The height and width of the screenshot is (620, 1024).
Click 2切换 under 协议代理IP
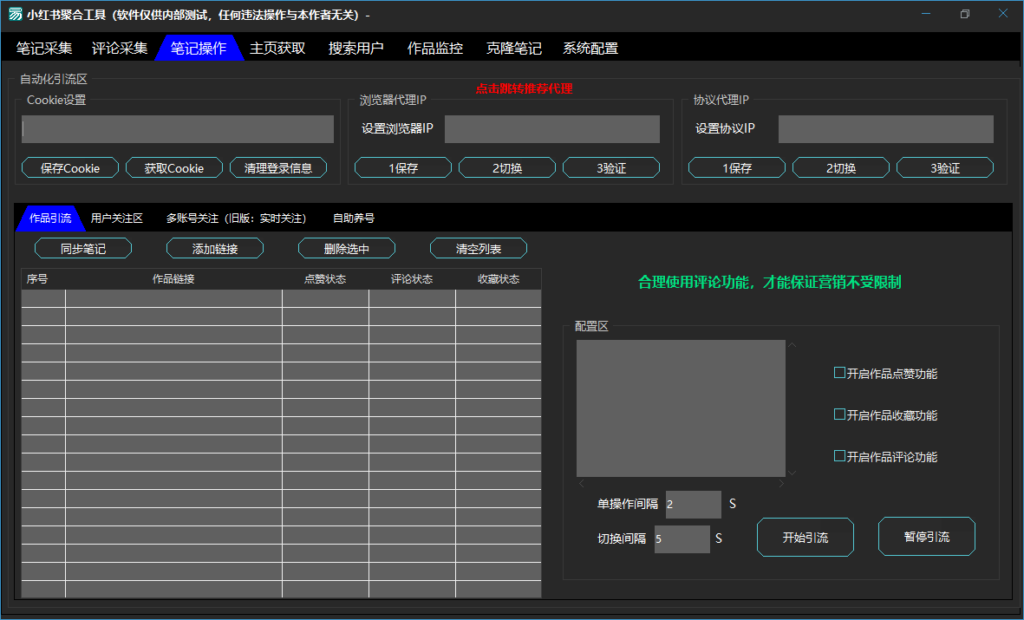pos(841,168)
